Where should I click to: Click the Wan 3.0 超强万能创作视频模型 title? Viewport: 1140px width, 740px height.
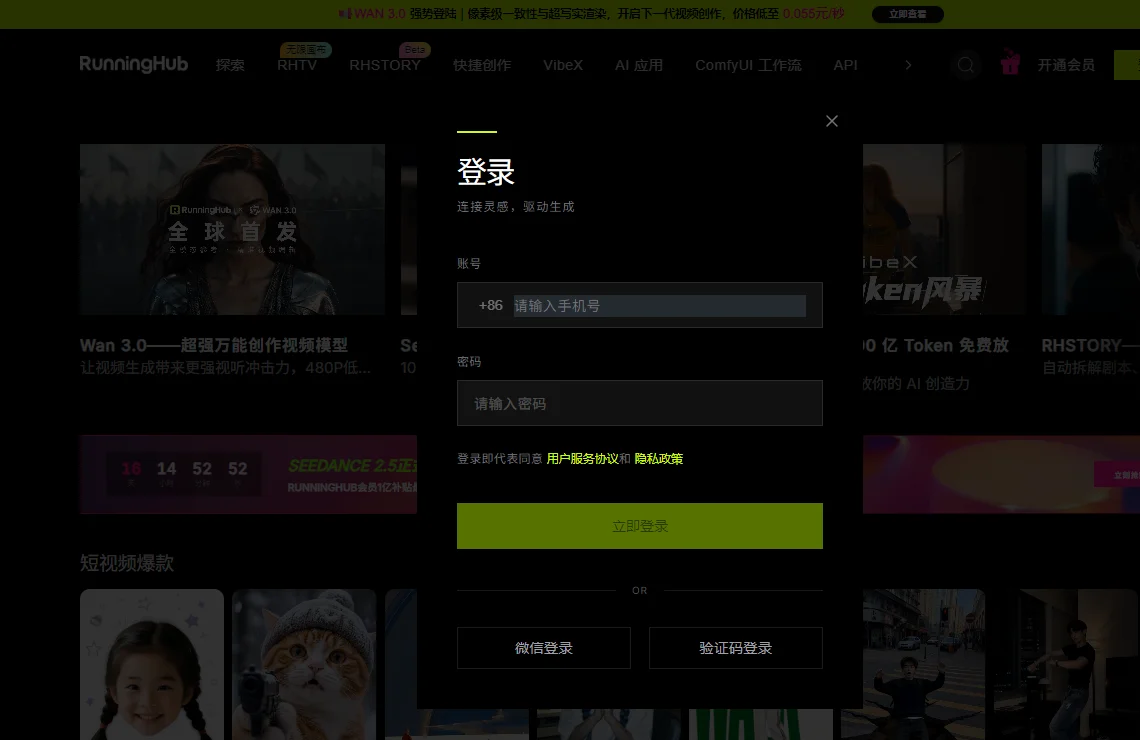click(x=214, y=345)
